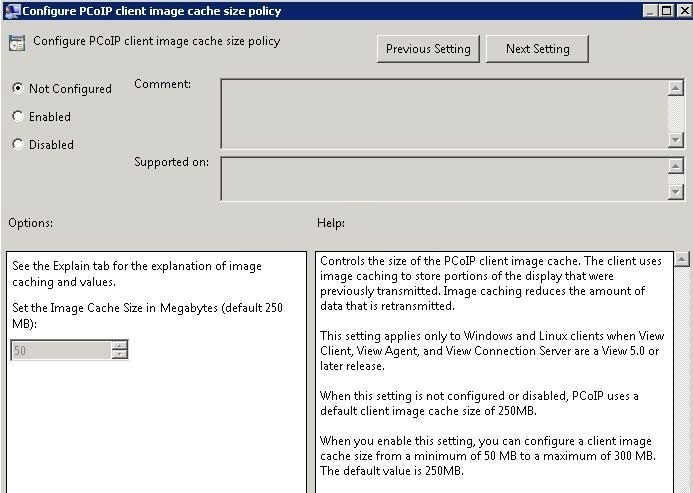The image size is (693, 493).
Task: Select the Enabled radio button
Action: [18, 116]
